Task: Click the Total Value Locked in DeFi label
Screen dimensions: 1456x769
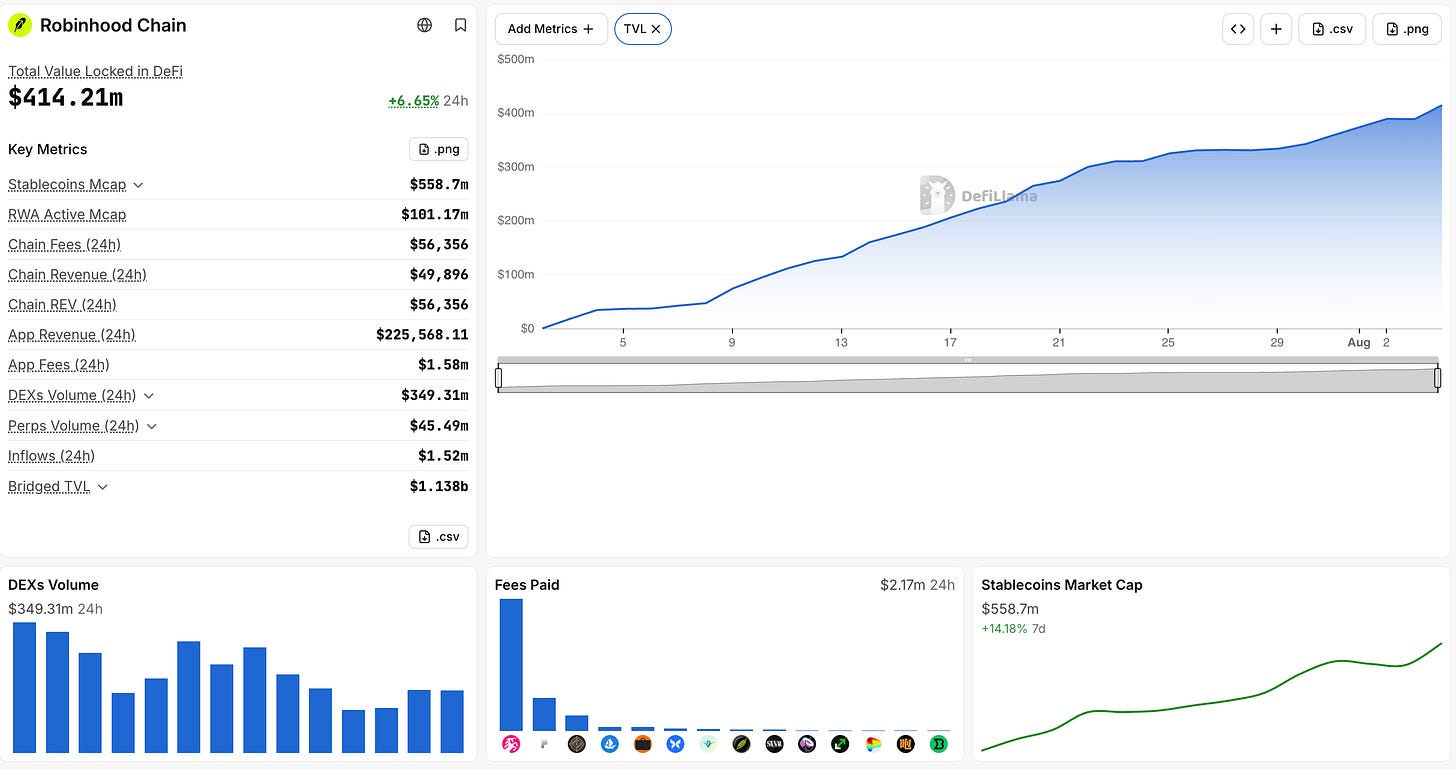Action: [x=95, y=71]
